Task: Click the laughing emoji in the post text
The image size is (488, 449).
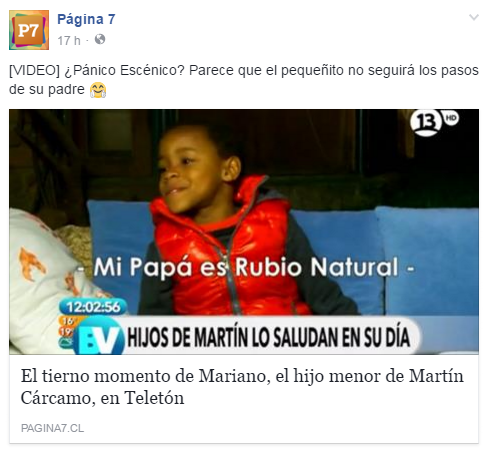Action: point(98,90)
